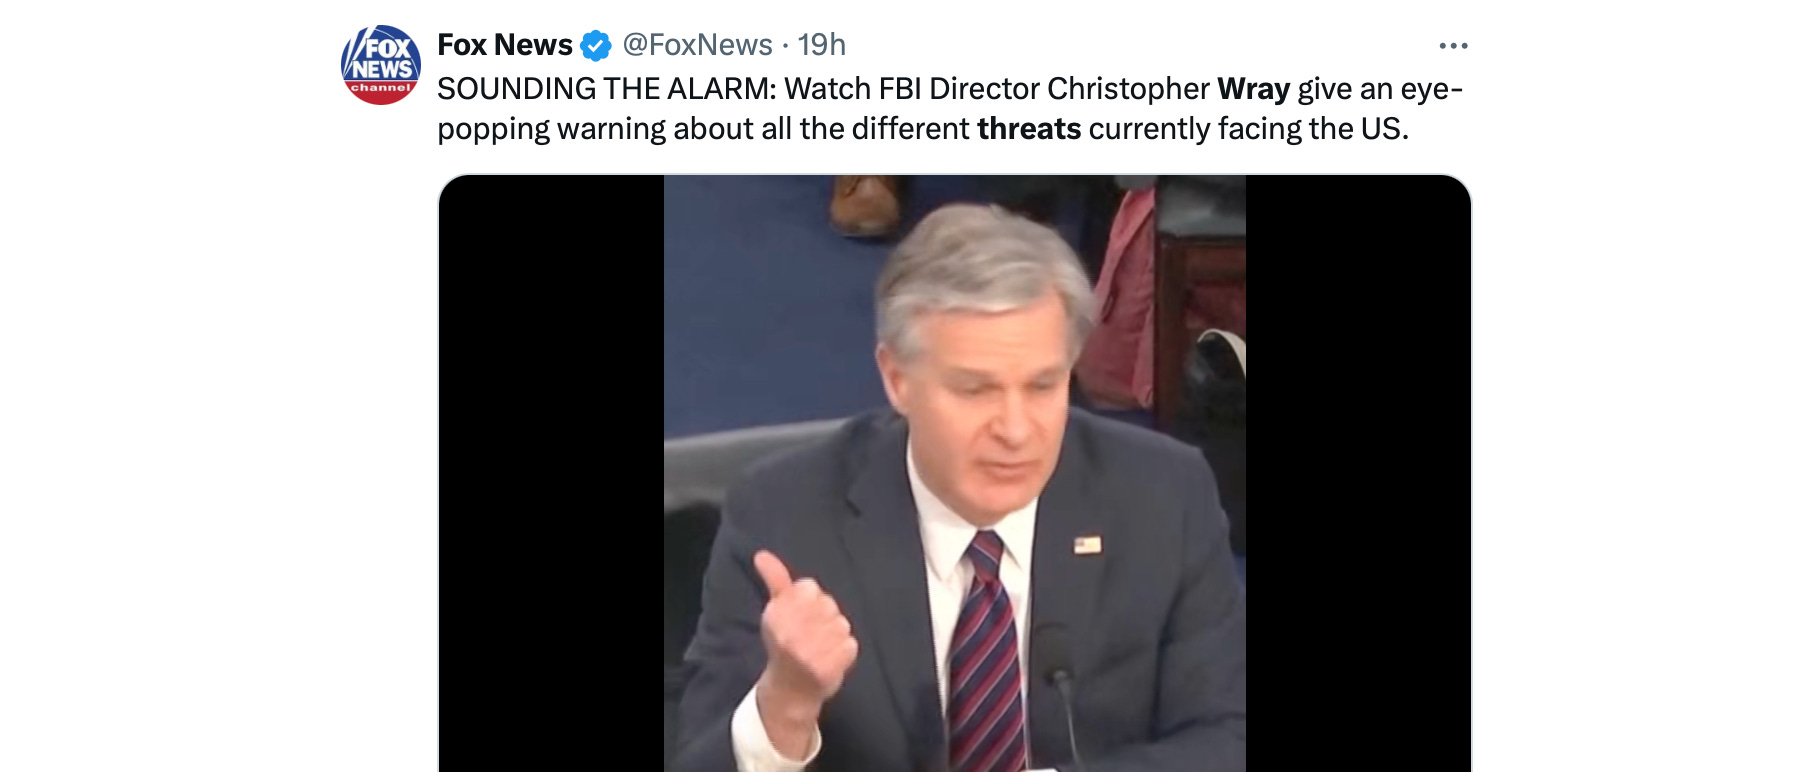Viewport: 1814px width, 772px height.
Task: Click the right black letterbox of video
Action: [1358, 474]
